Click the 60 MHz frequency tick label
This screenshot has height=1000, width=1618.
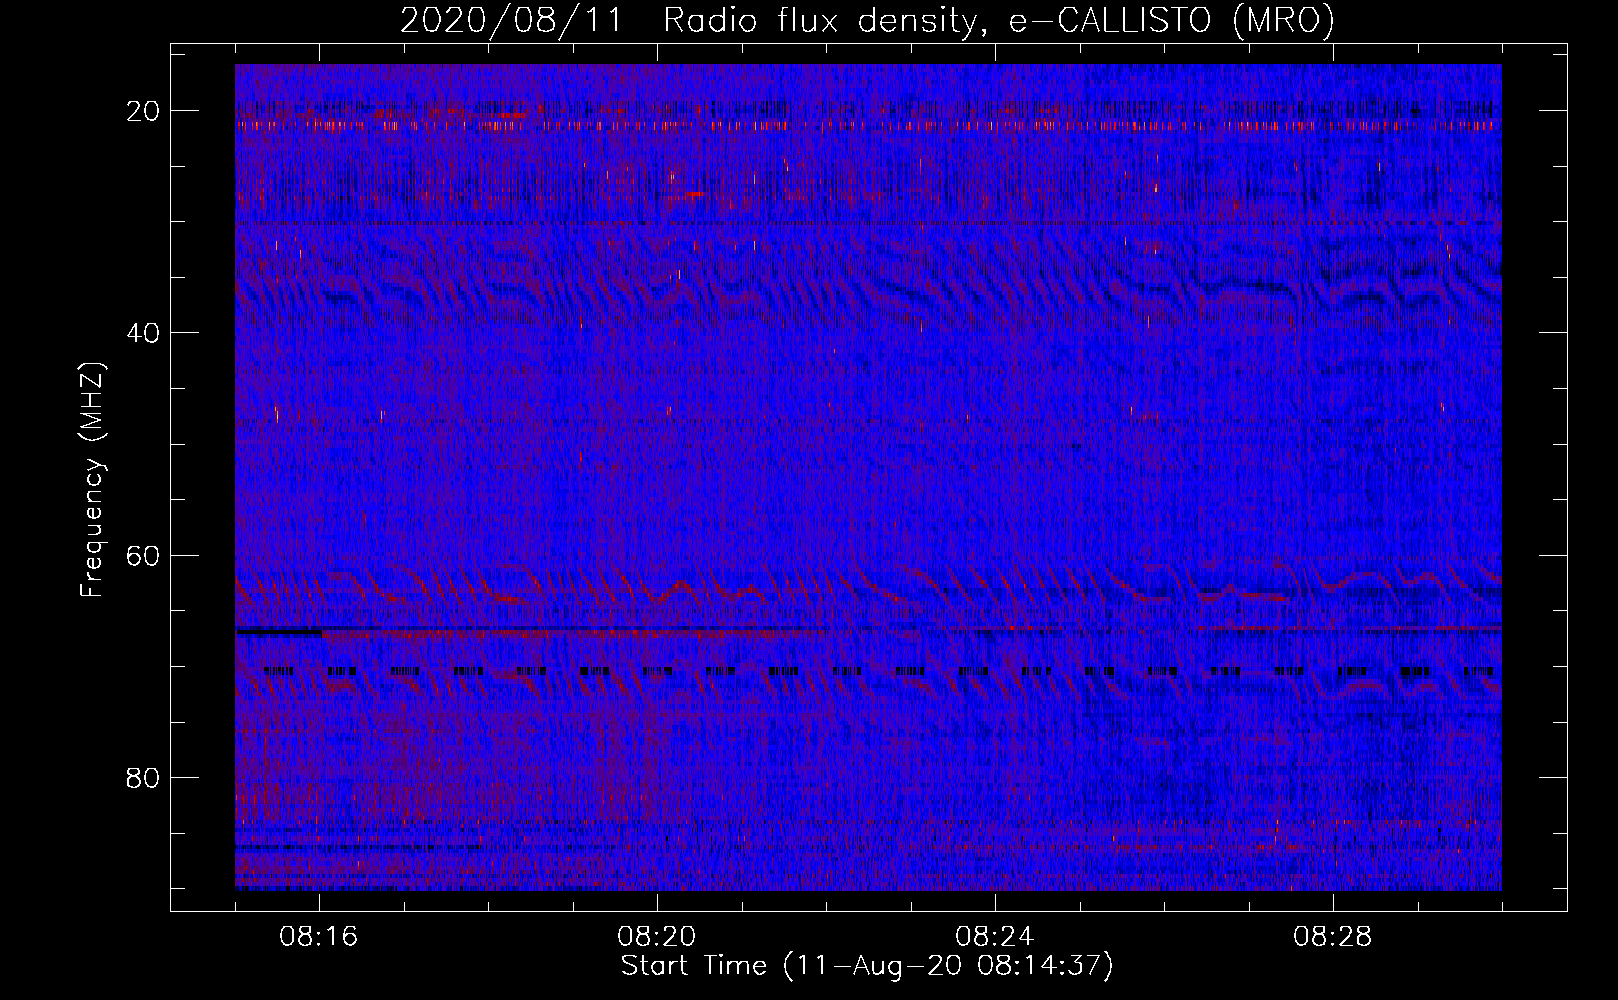(x=144, y=556)
